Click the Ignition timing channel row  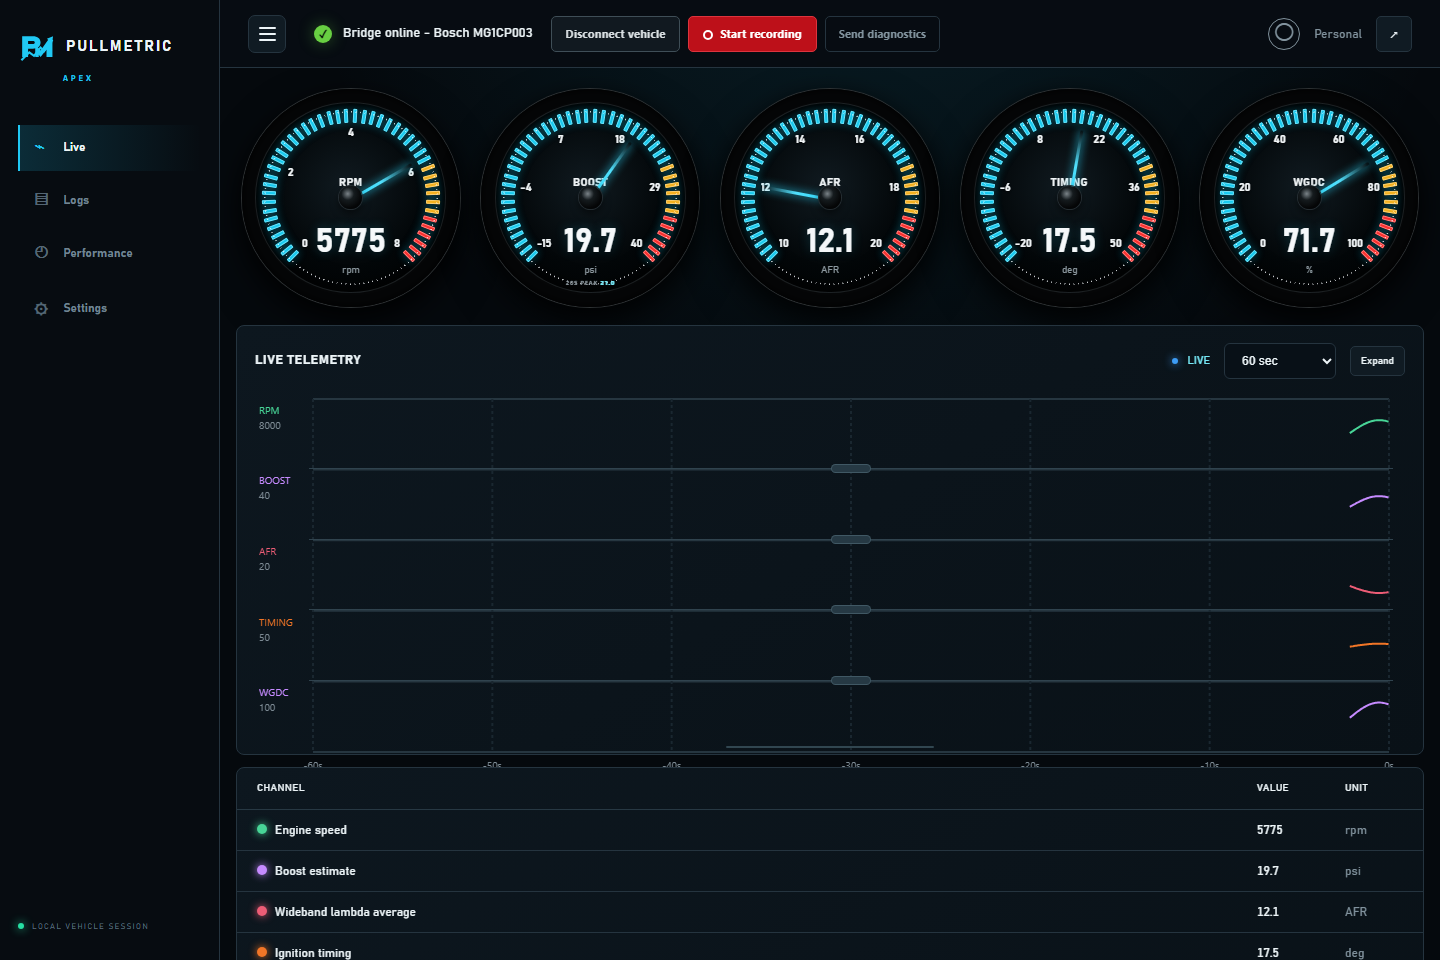coord(830,948)
